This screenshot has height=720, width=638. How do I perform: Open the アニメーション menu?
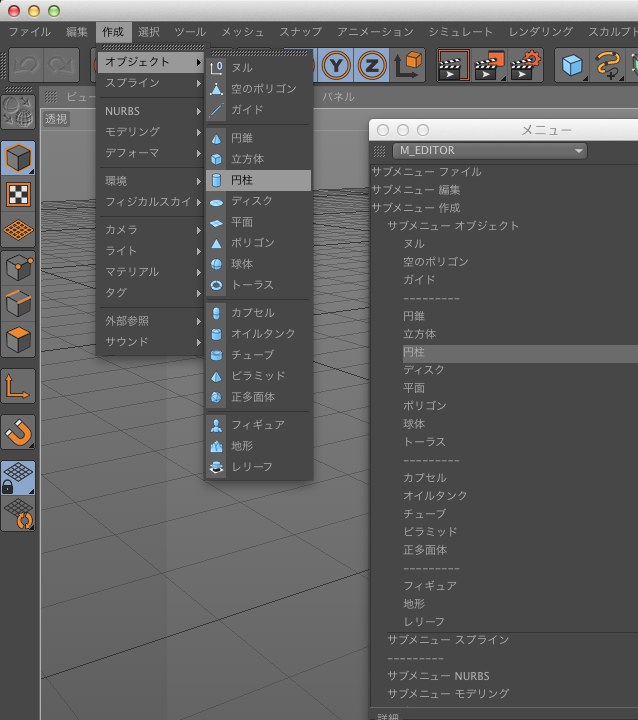[375, 32]
